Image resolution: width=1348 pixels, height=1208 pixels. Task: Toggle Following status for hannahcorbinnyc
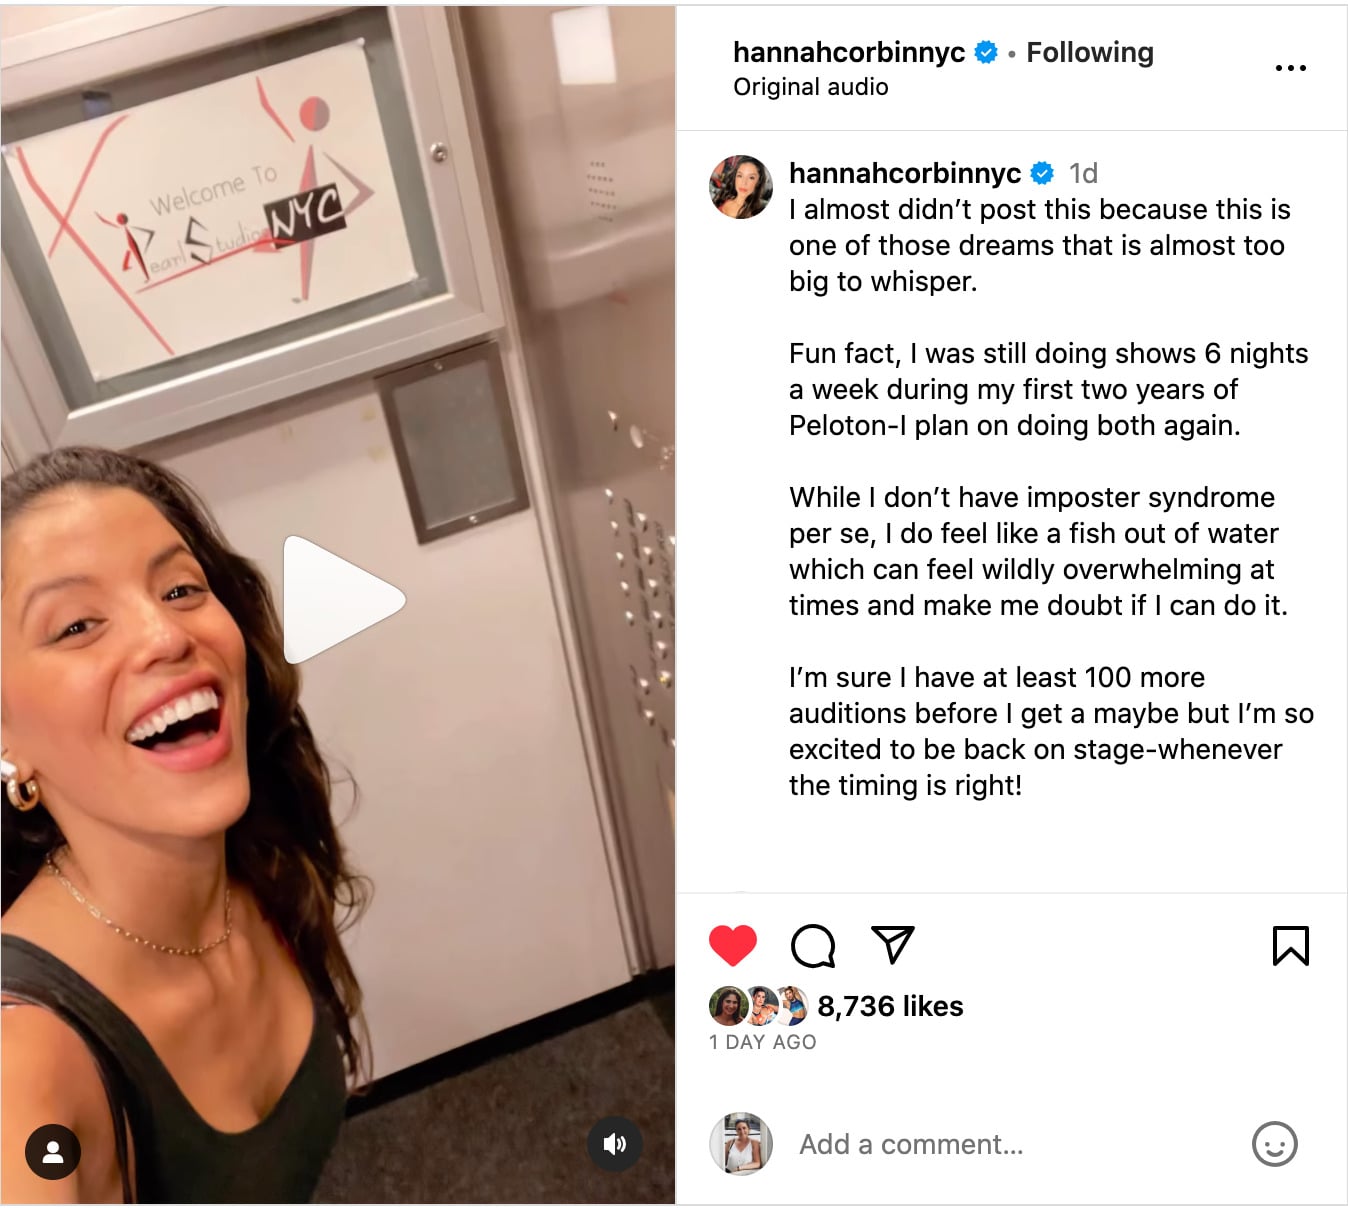(x=1090, y=52)
